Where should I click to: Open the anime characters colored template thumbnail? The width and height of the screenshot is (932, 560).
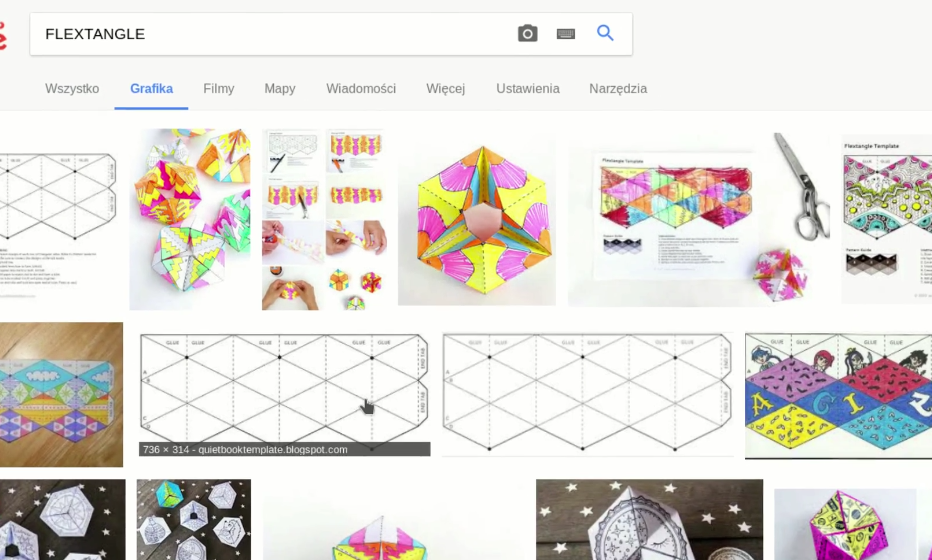(839, 395)
